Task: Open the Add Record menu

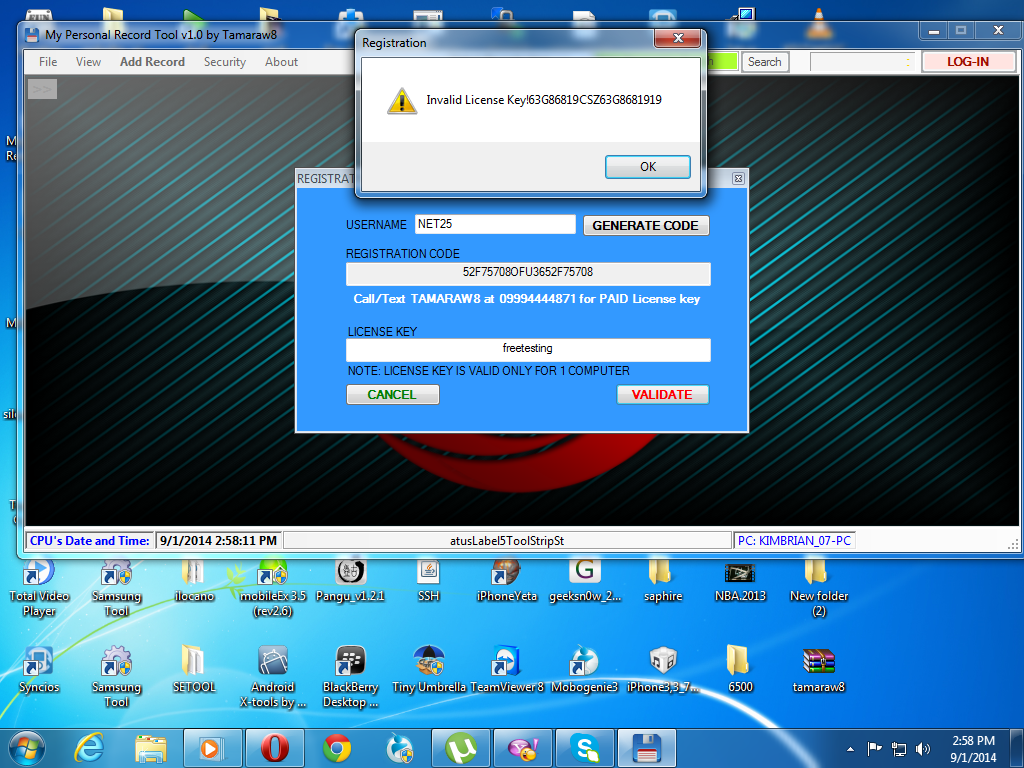Action: (x=152, y=62)
